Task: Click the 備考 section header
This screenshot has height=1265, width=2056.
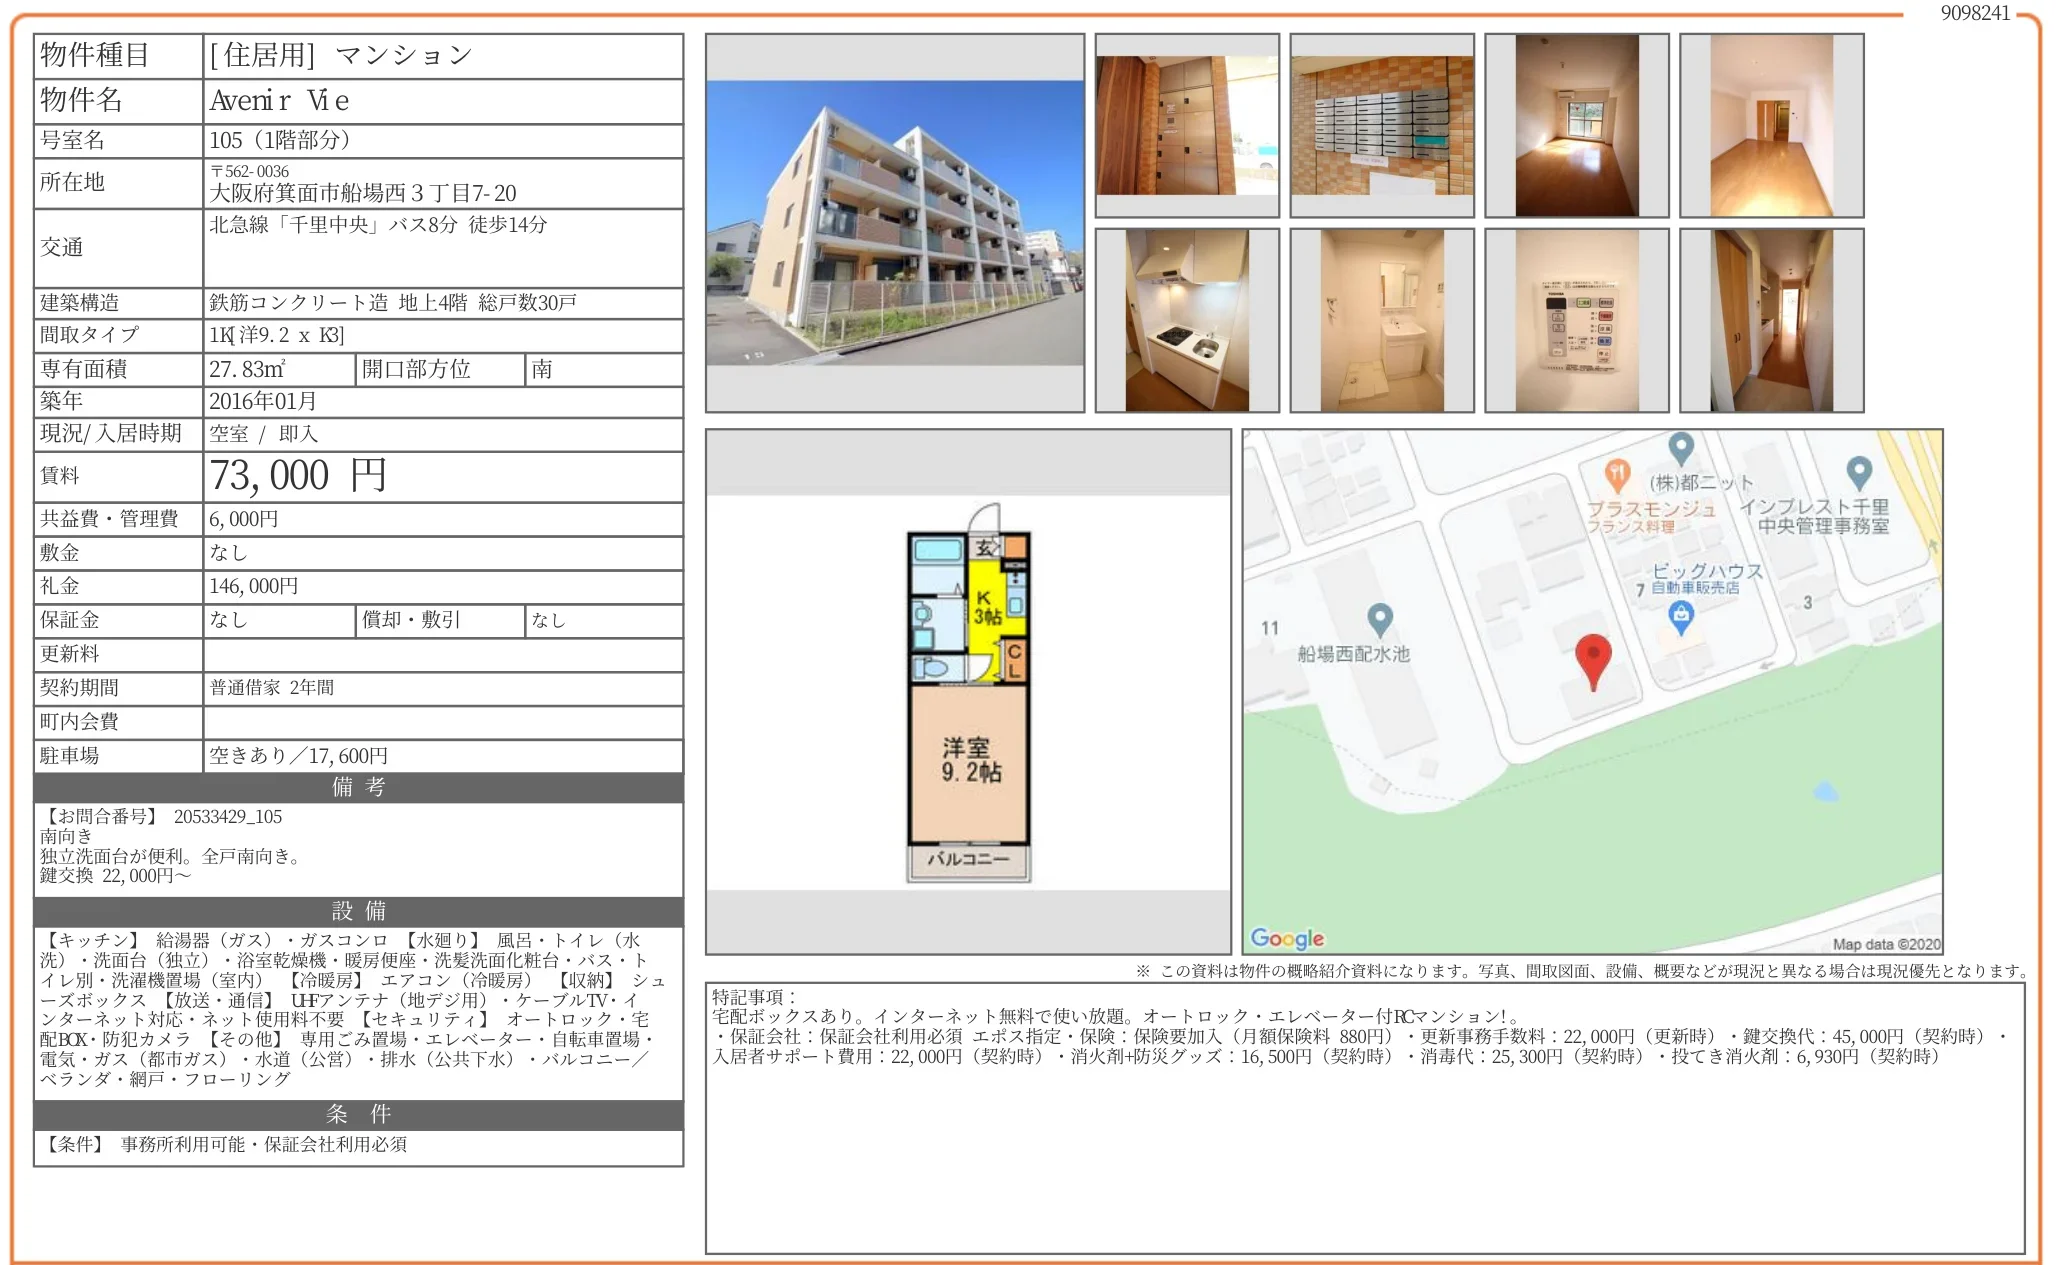Action: [358, 787]
